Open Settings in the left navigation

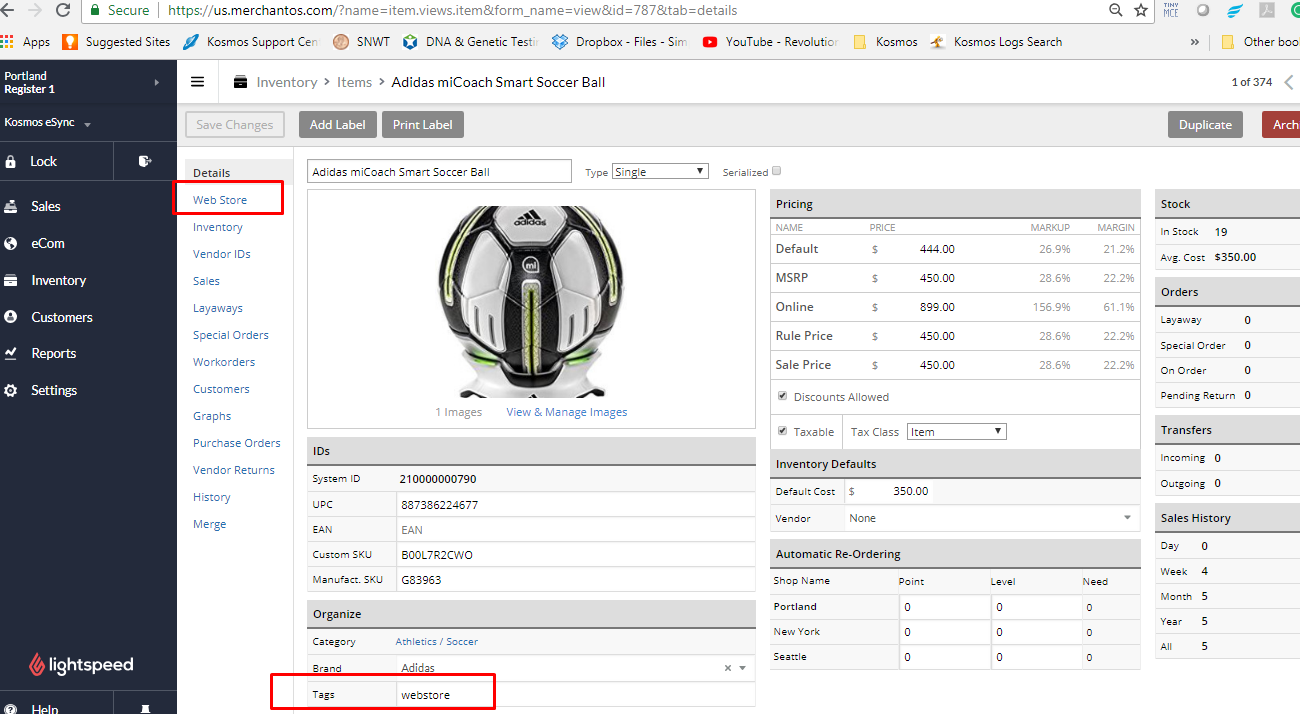click(x=54, y=390)
